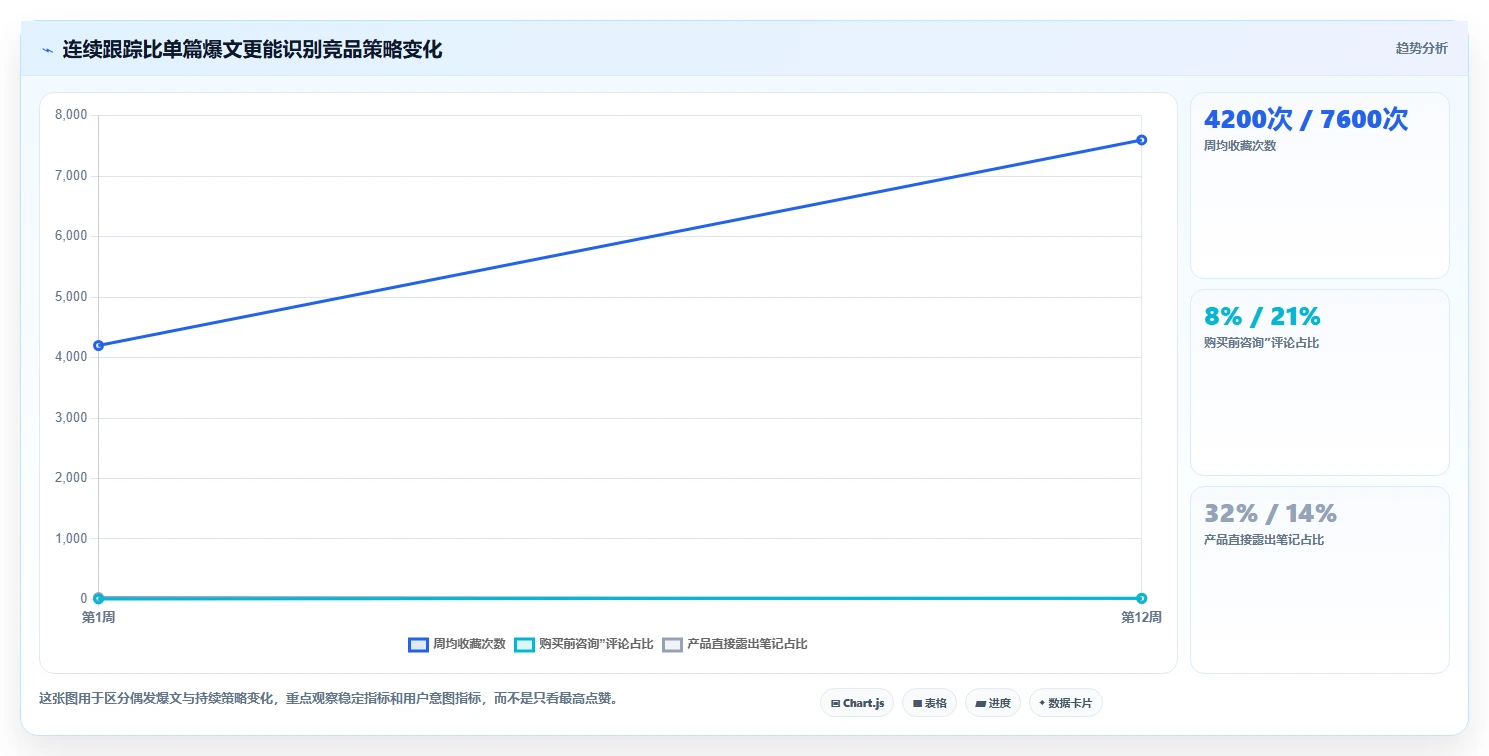Click the blue data point at 第1周

pyautogui.click(x=98, y=345)
